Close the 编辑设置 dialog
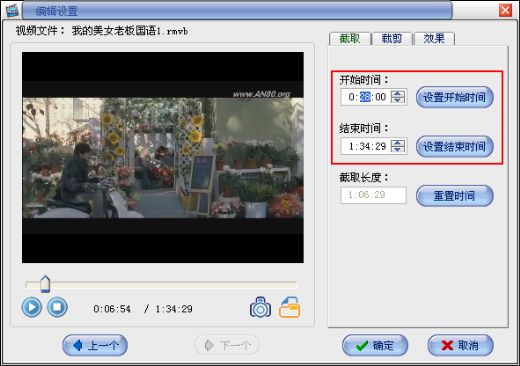The width and height of the screenshot is (520, 366). coord(505,10)
